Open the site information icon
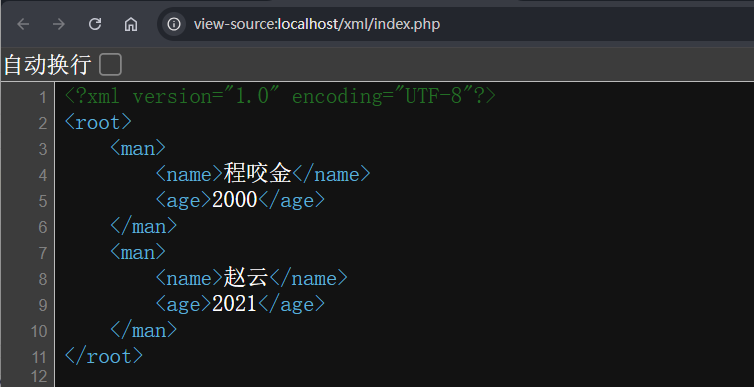 [174, 24]
